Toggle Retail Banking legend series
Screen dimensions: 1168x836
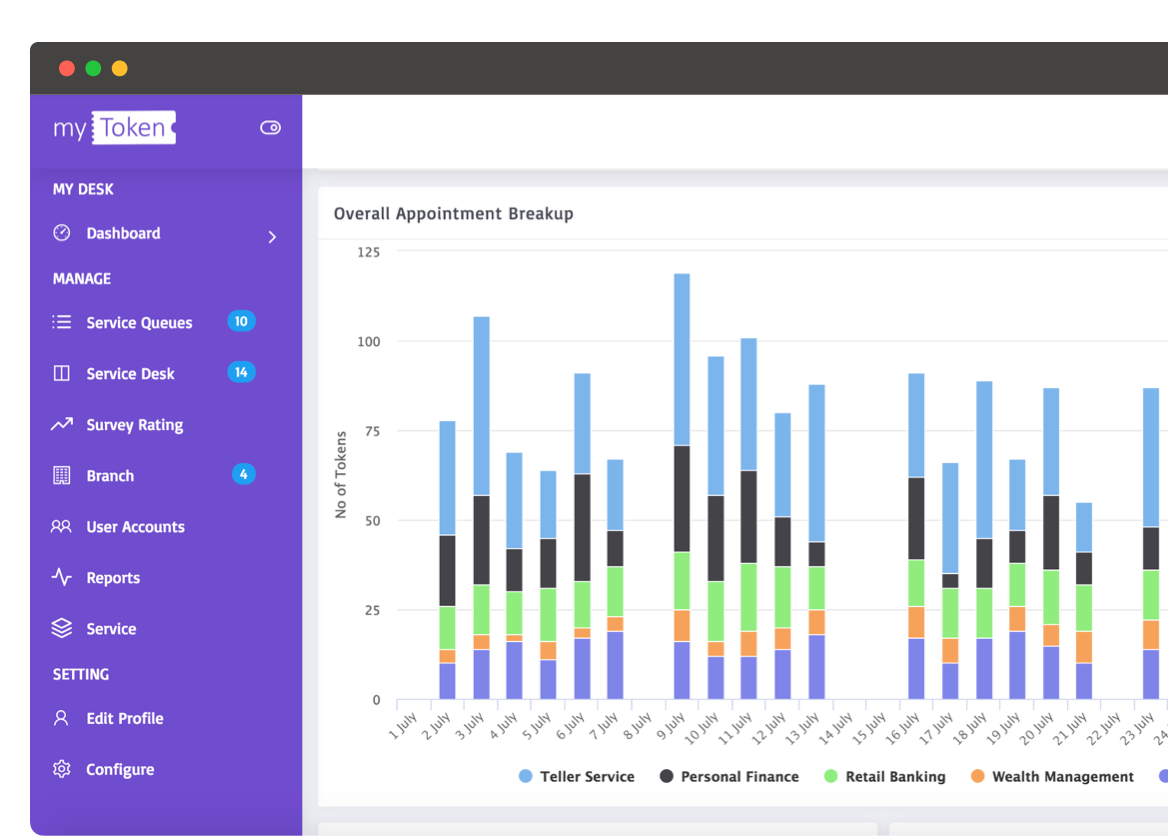[885, 776]
